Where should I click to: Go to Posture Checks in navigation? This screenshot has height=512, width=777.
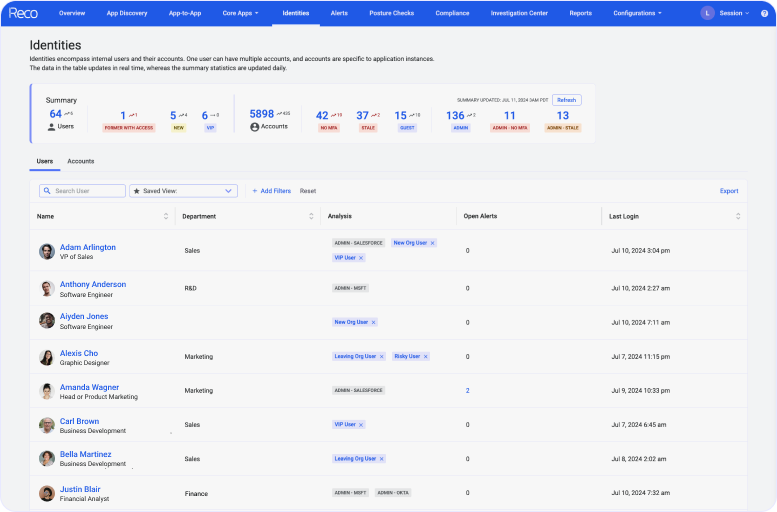[x=392, y=13]
